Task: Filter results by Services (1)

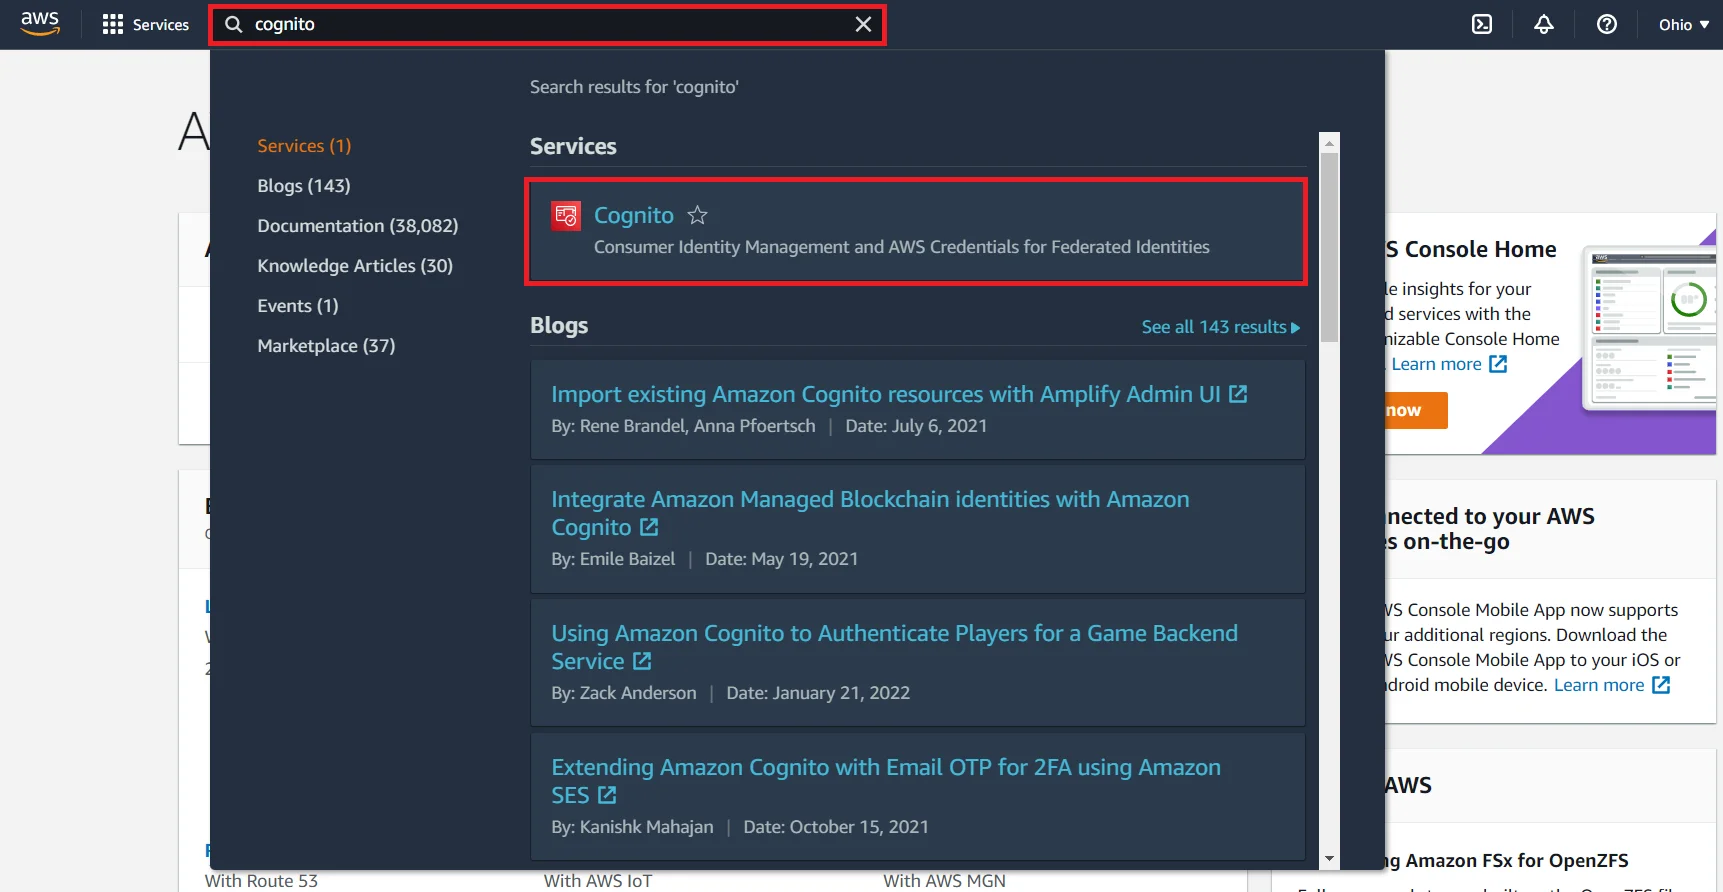Action: click(x=304, y=146)
